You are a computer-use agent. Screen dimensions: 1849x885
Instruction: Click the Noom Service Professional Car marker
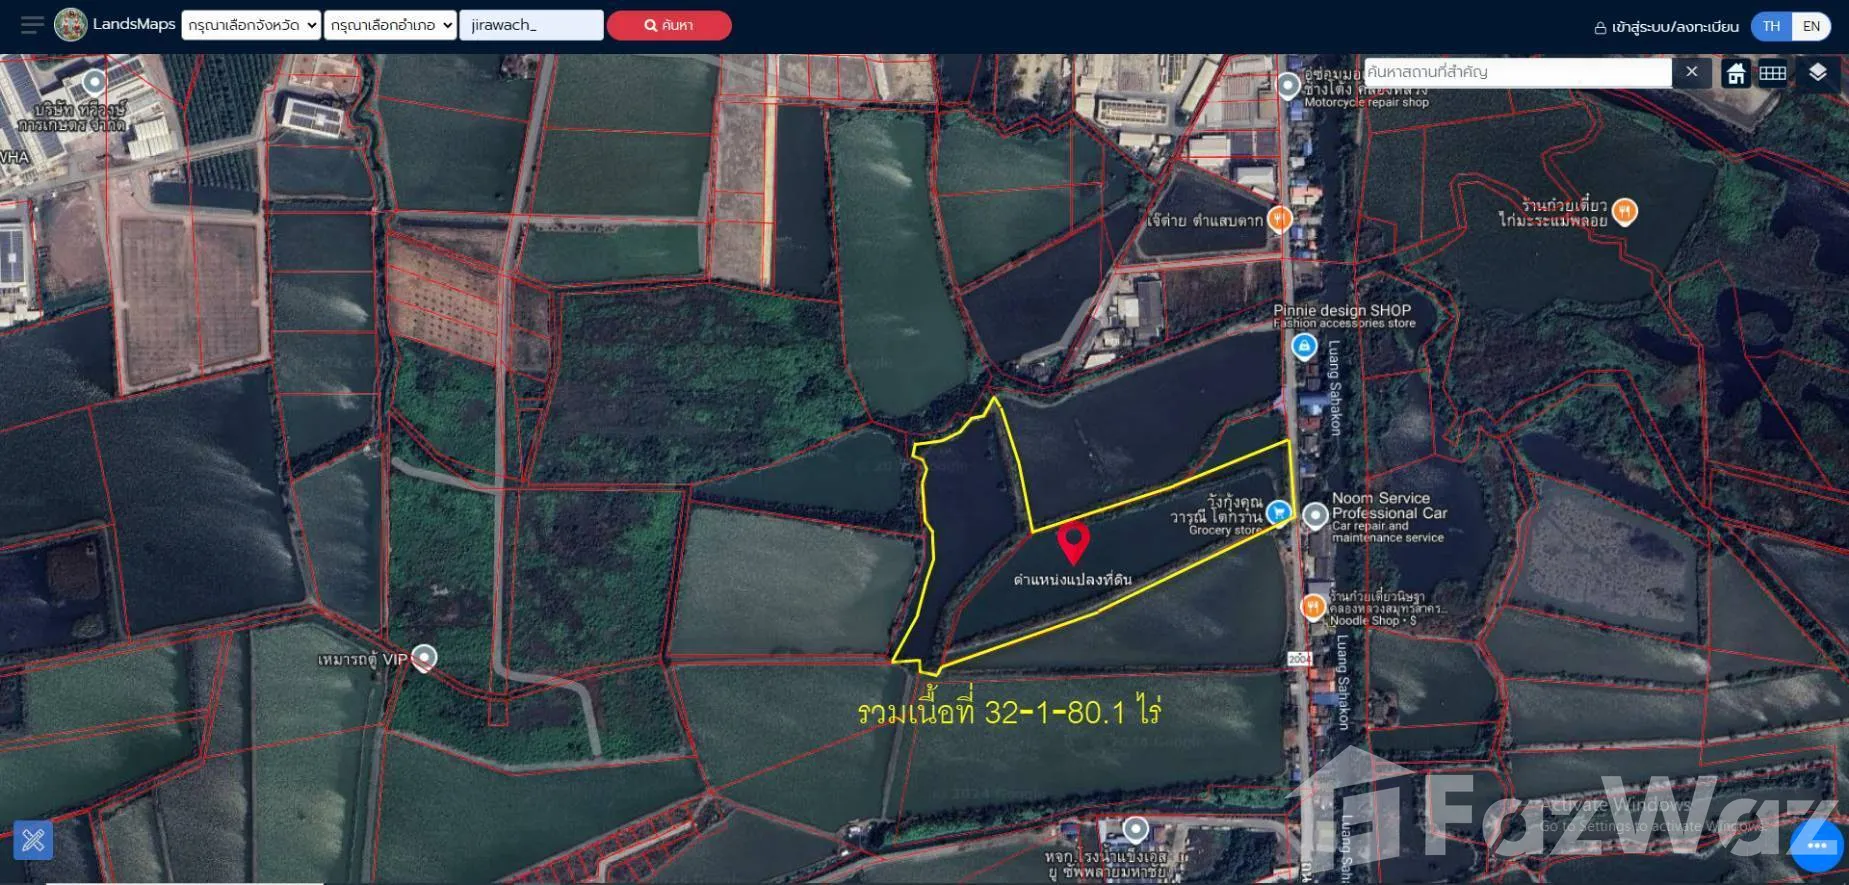pos(1315,515)
